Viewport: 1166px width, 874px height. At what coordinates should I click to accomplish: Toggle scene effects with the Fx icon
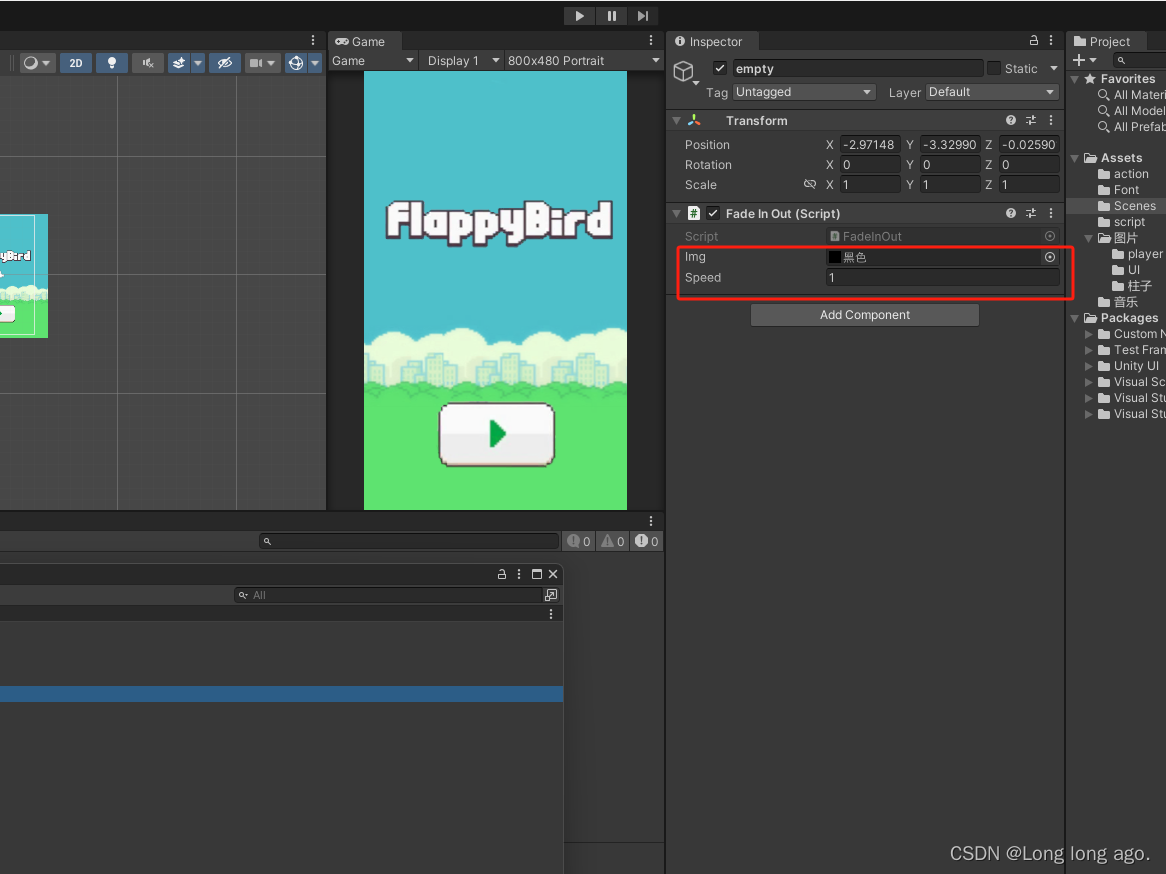[178, 63]
